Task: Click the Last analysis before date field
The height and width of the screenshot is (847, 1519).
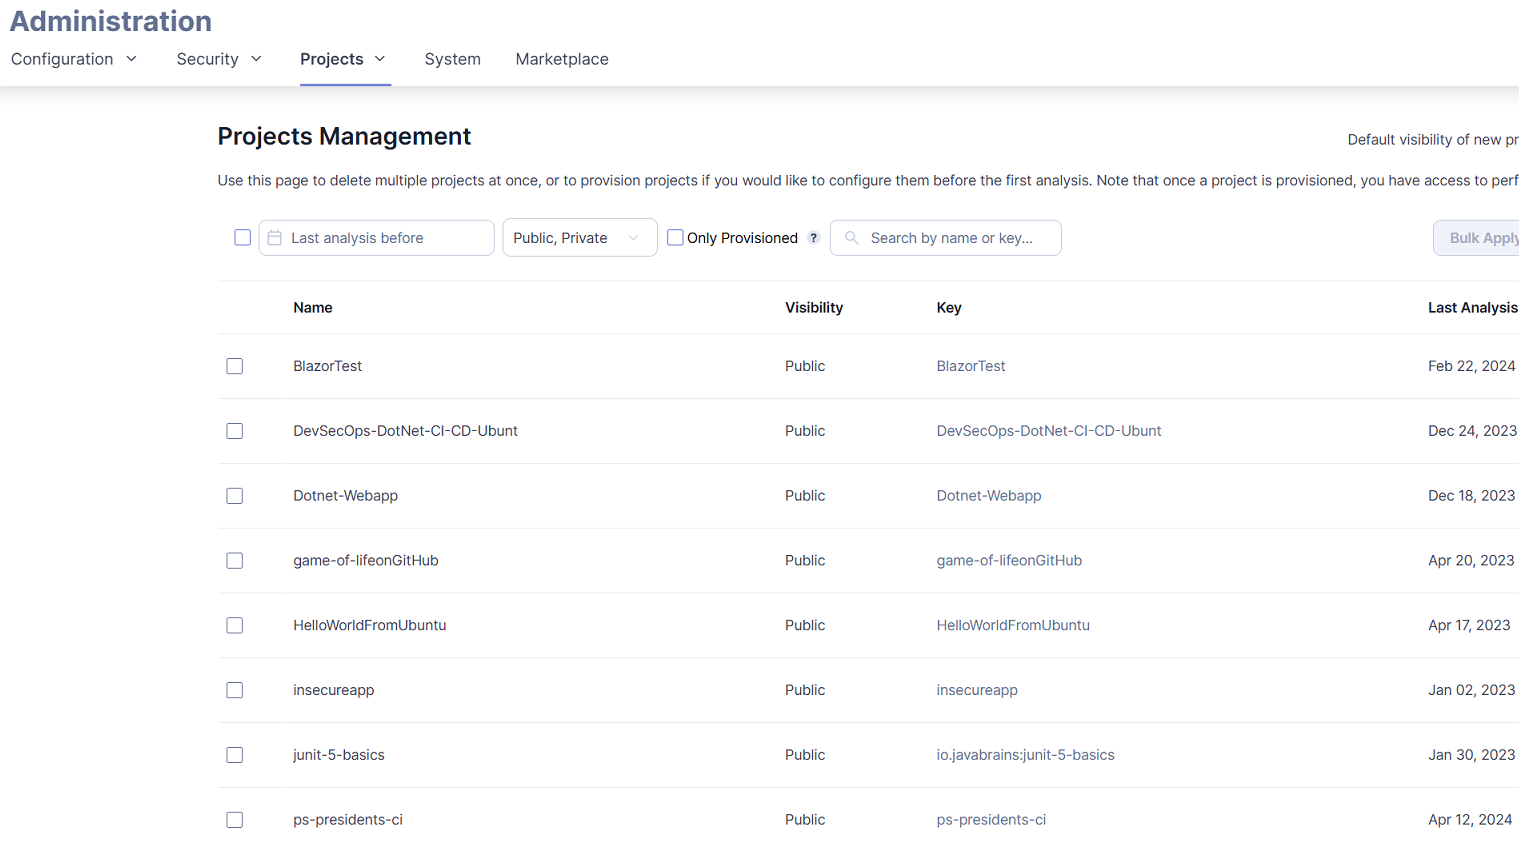Action: coord(385,238)
